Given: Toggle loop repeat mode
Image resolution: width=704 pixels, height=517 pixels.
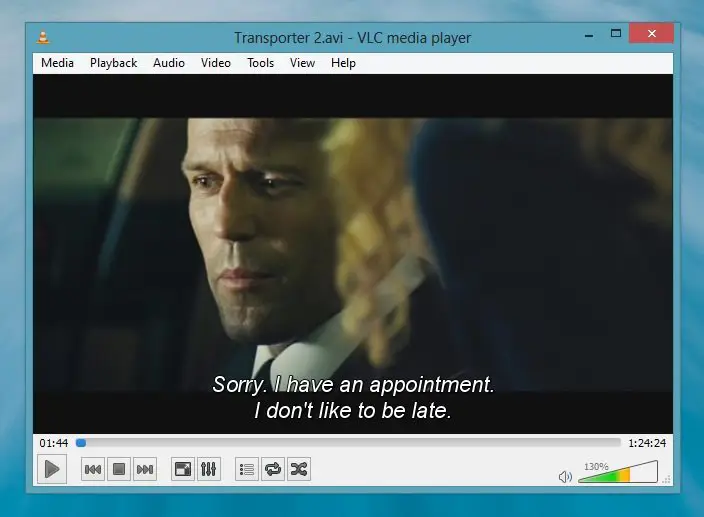Looking at the screenshot, I should [x=273, y=469].
